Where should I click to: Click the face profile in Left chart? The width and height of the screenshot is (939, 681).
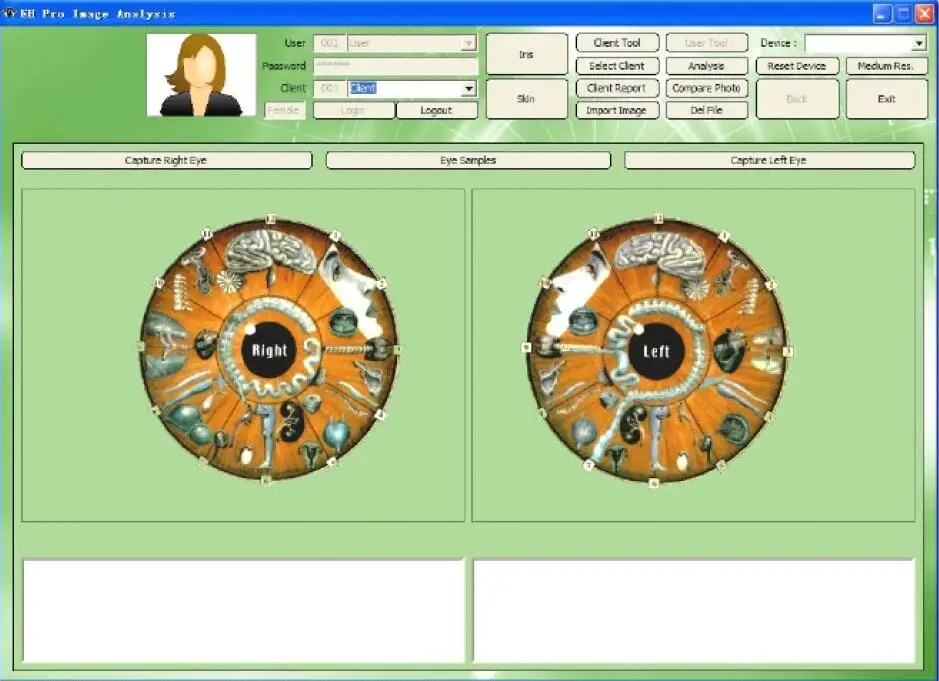578,289
